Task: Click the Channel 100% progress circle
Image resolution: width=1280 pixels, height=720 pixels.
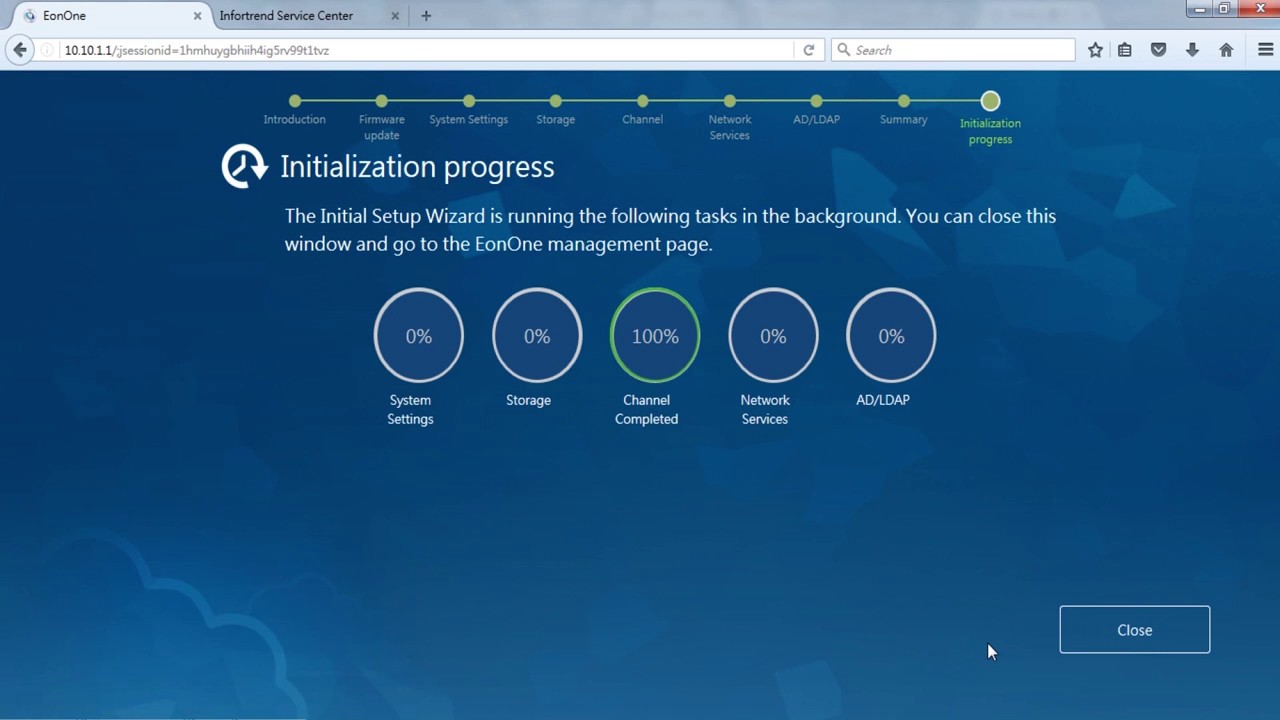Action: [x=655, y=336]
